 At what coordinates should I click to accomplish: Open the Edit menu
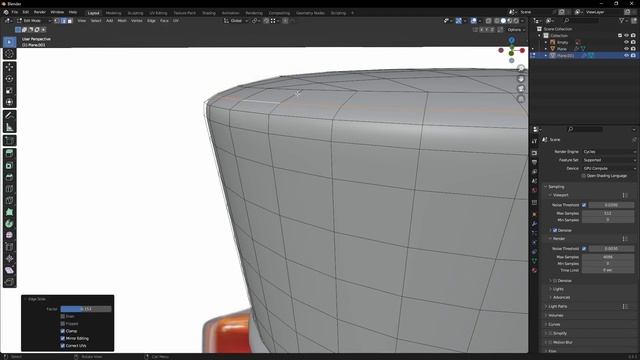[26, 12]
